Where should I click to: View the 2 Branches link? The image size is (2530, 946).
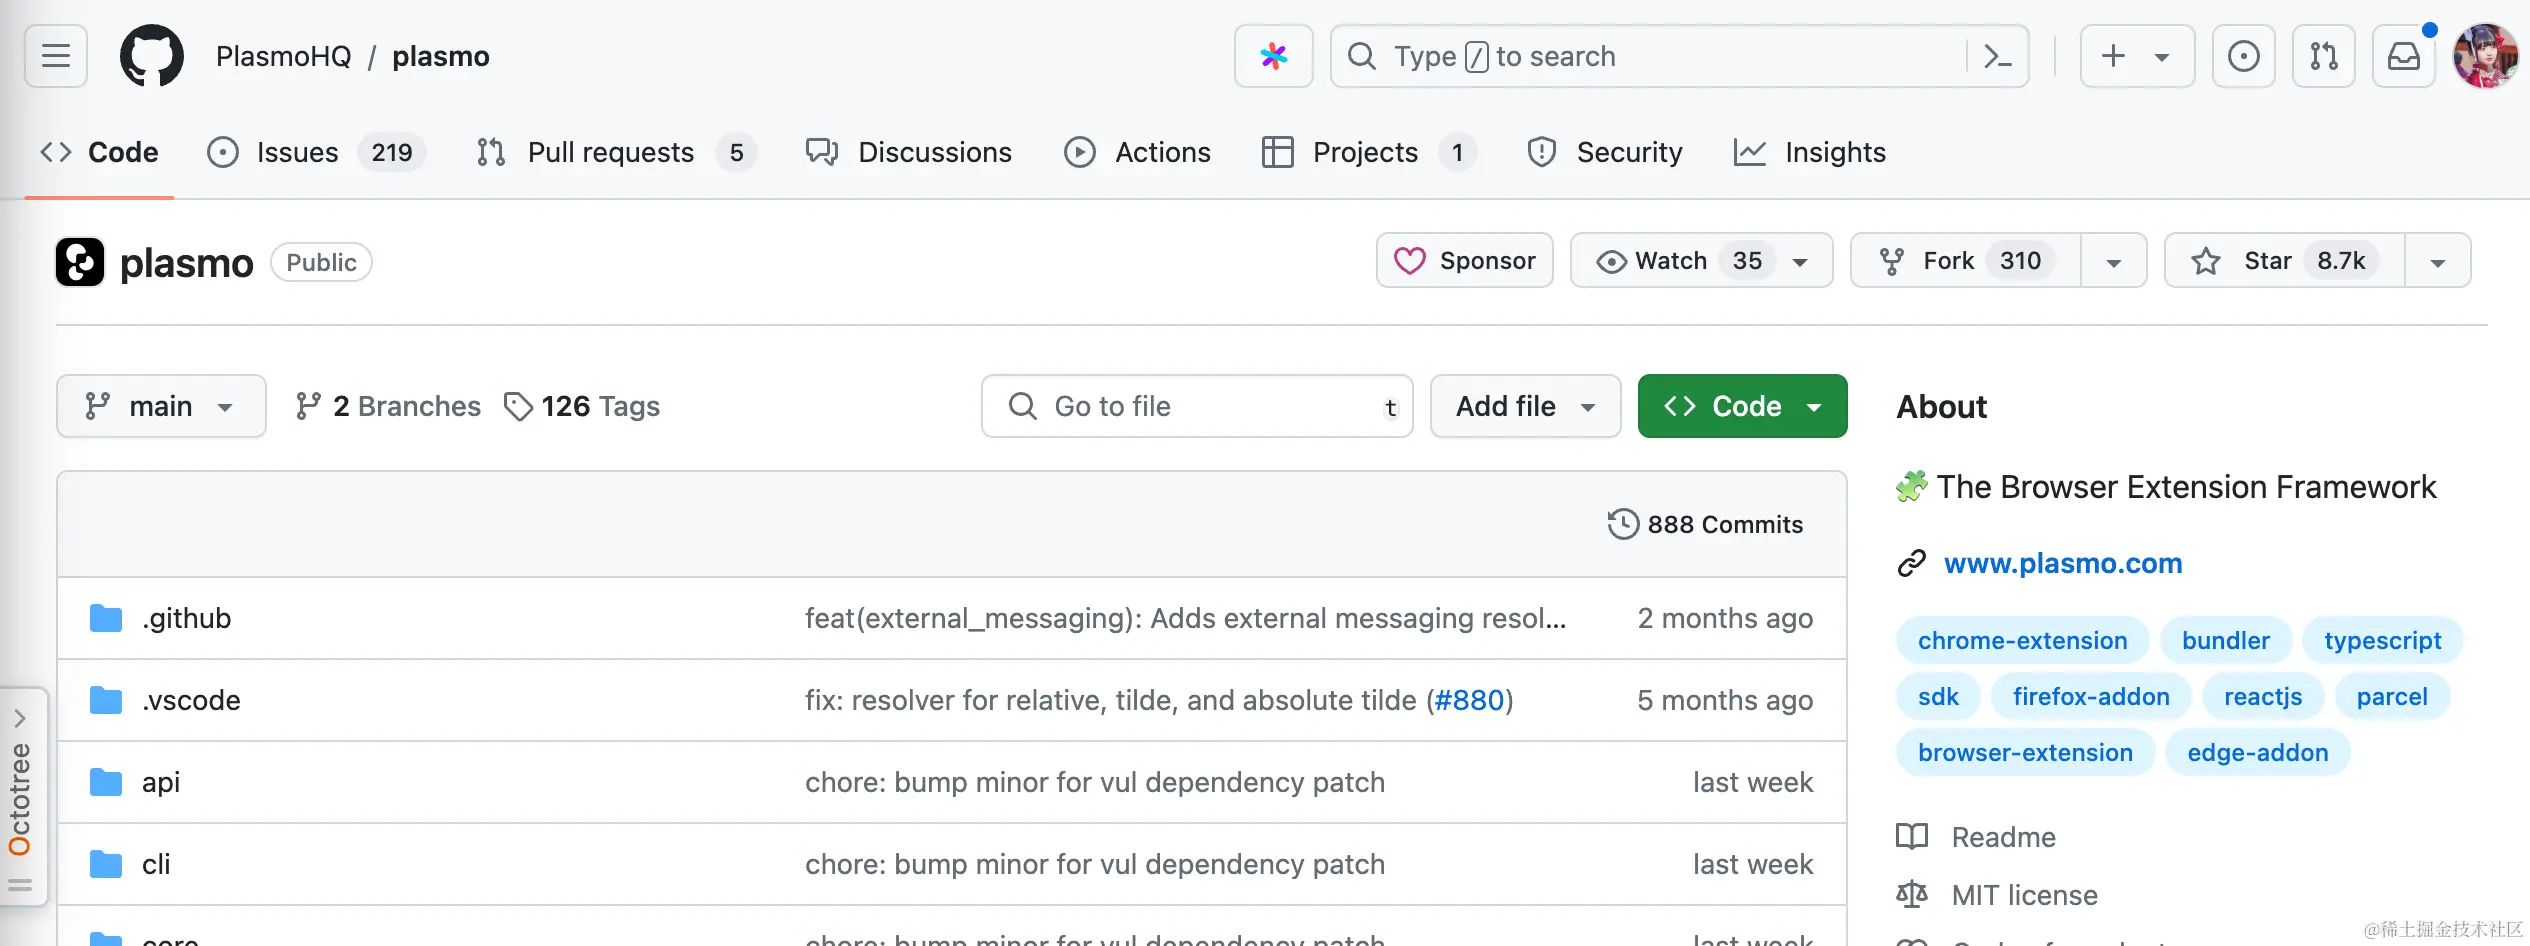[388, 406]
